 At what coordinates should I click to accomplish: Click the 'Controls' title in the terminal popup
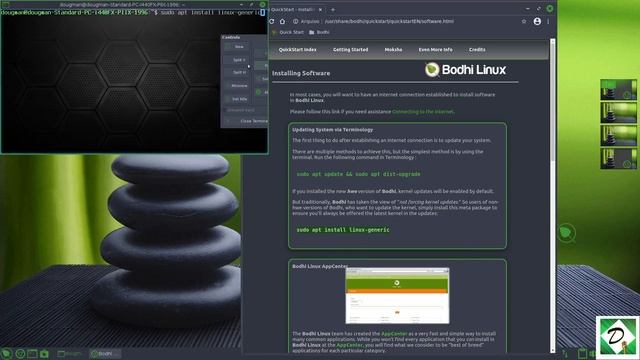231,38
